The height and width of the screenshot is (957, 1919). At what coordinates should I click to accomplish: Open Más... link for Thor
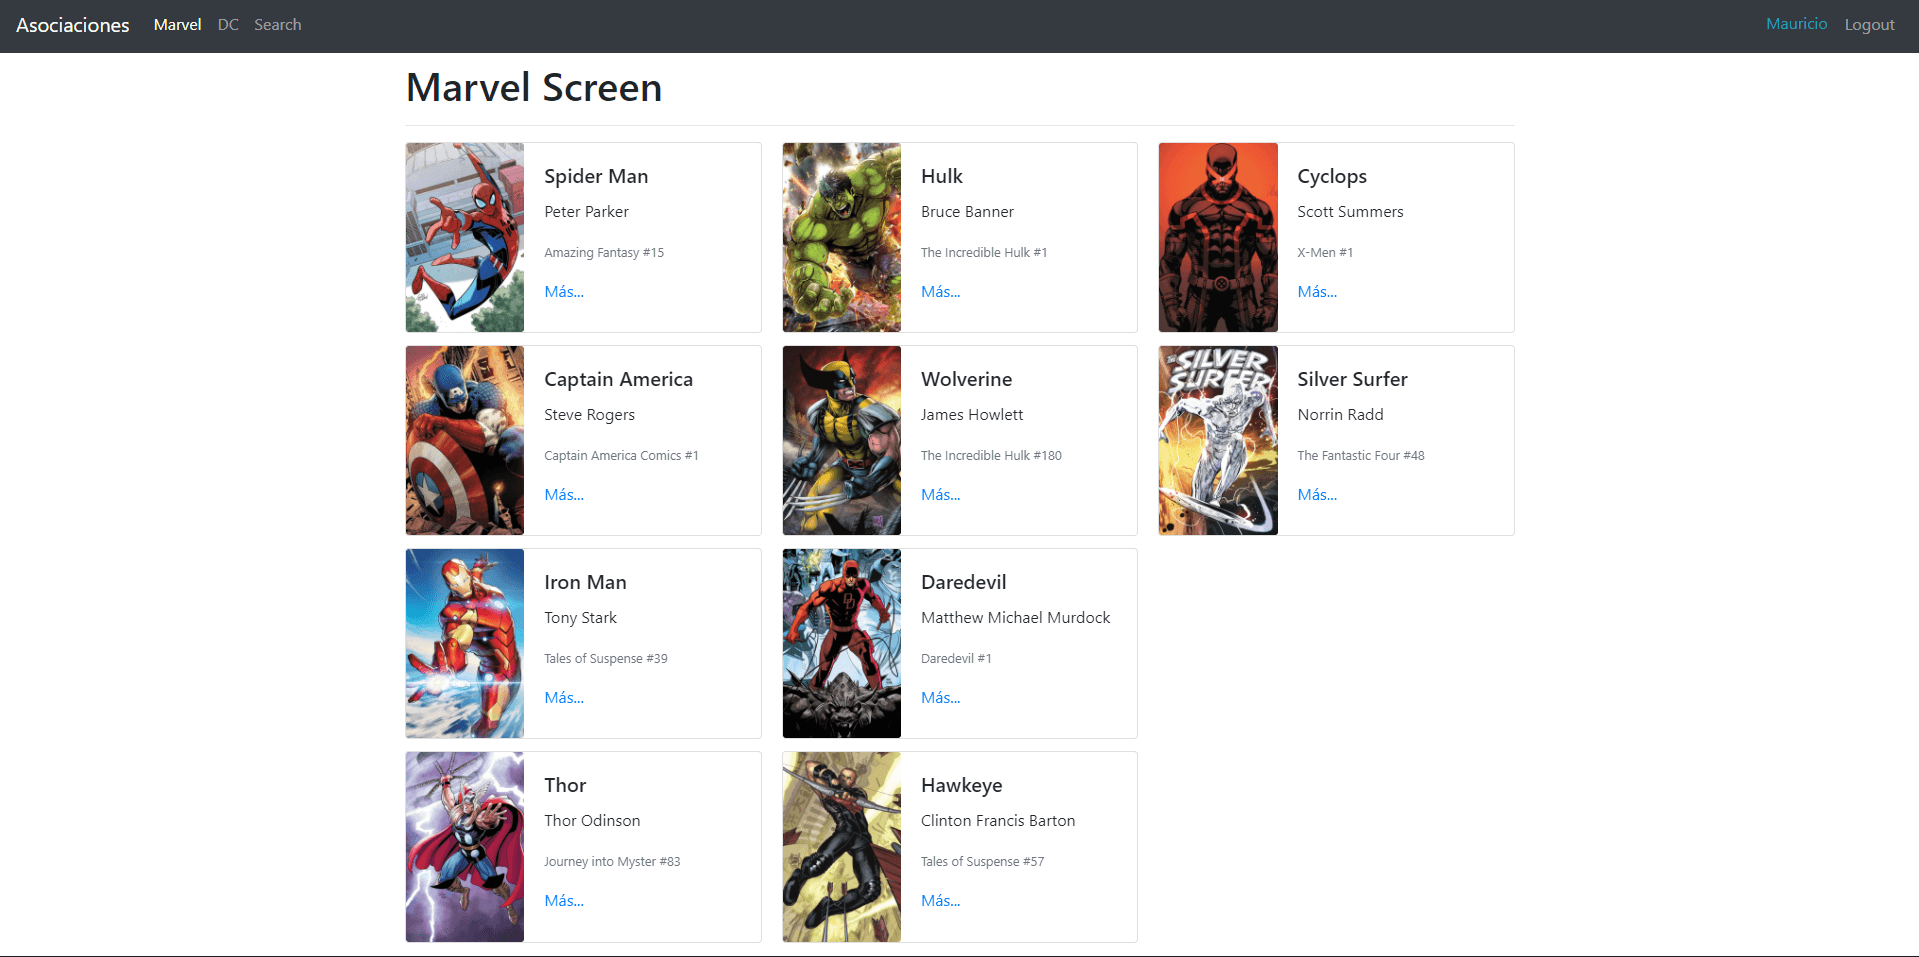pyautogui.click(x=564, y=901)
